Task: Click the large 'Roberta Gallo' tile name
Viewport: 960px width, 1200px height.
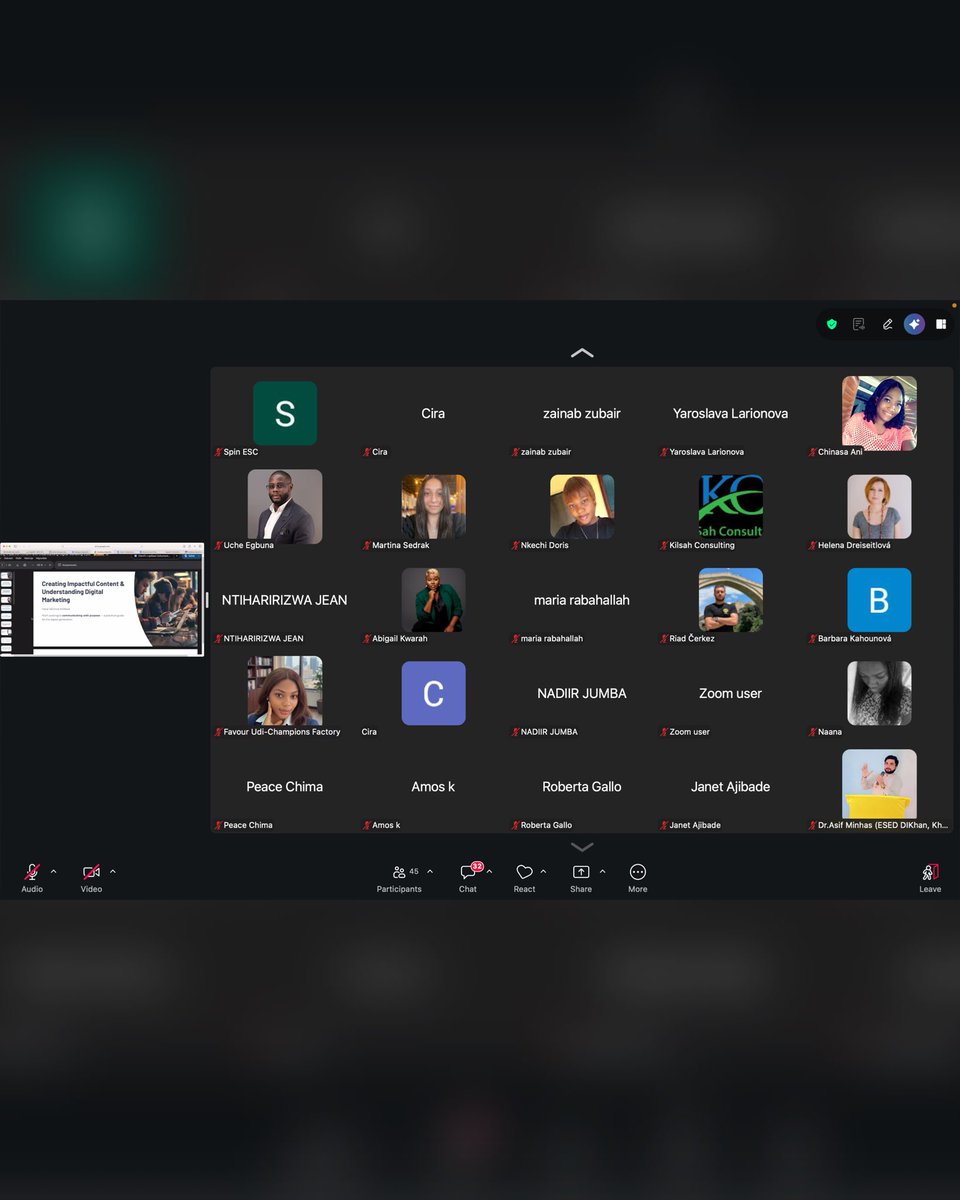Action: [x=582, y=787]
